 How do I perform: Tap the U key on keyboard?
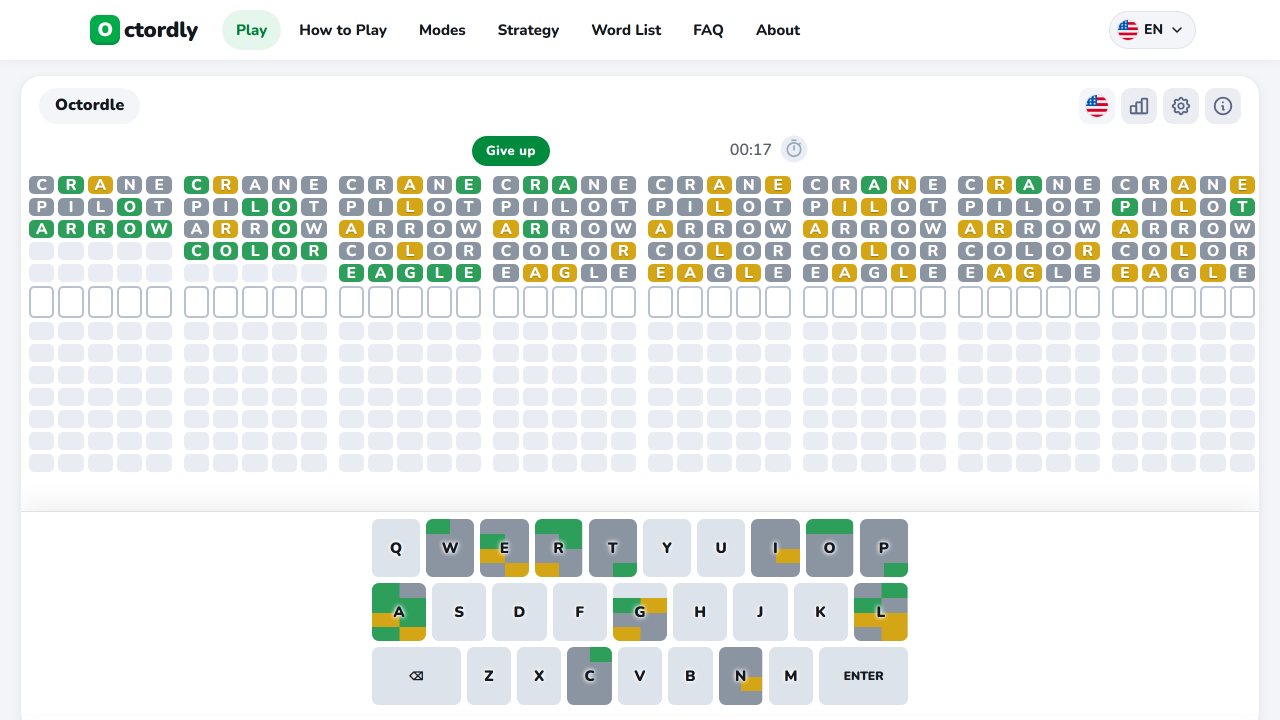(x=721, y=548)
